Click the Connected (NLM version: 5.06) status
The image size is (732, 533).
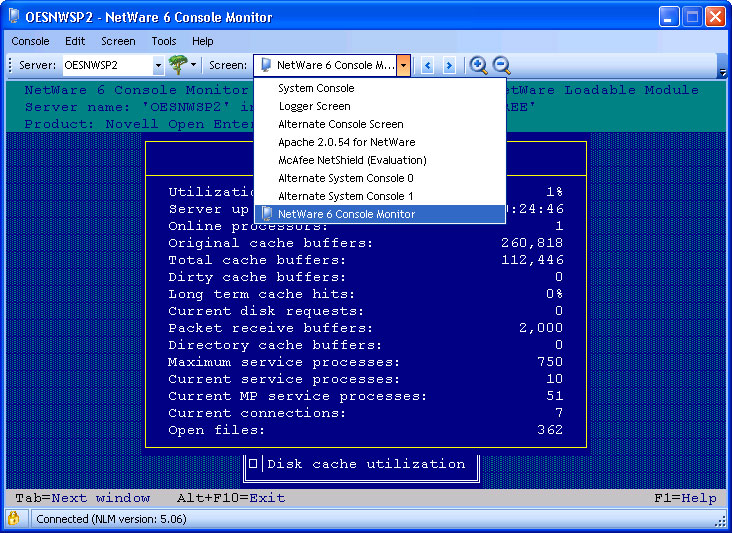(x=111, y=519)
